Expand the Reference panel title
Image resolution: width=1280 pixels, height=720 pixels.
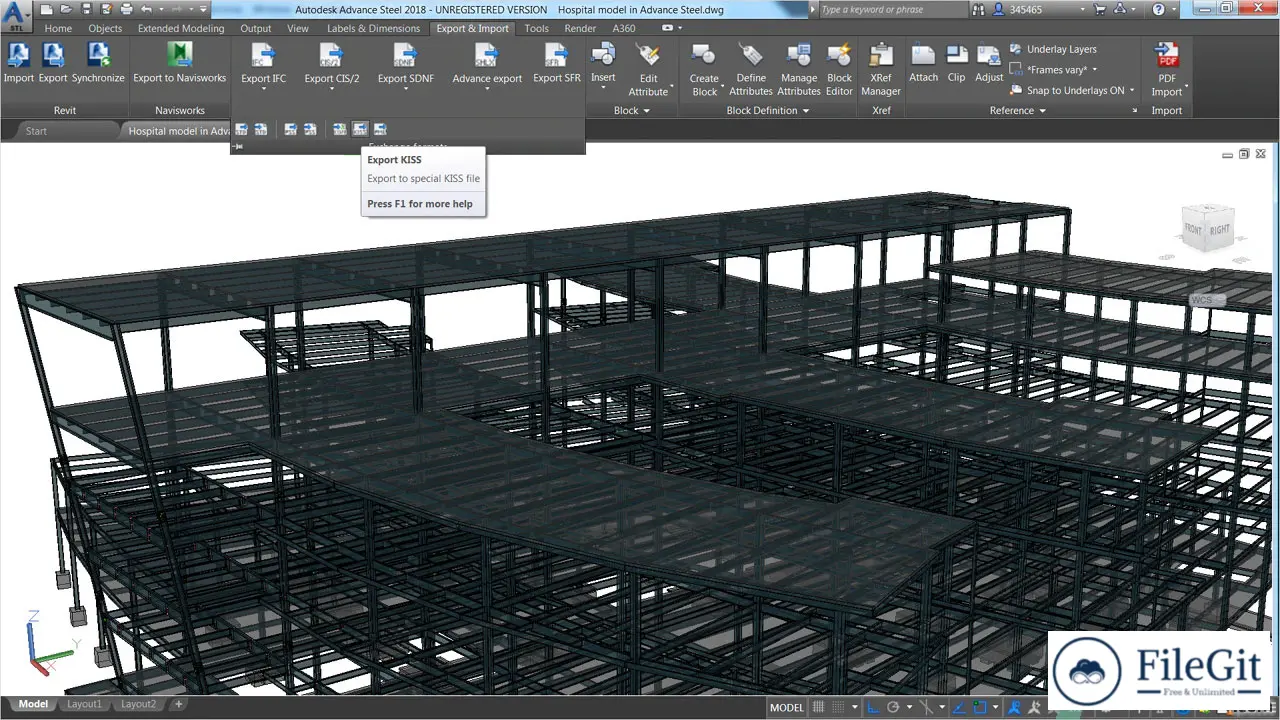(x=1018, y=110)
